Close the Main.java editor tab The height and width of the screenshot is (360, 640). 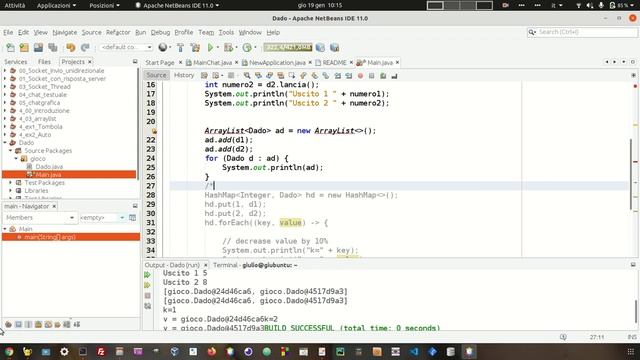tap(397, 62)
